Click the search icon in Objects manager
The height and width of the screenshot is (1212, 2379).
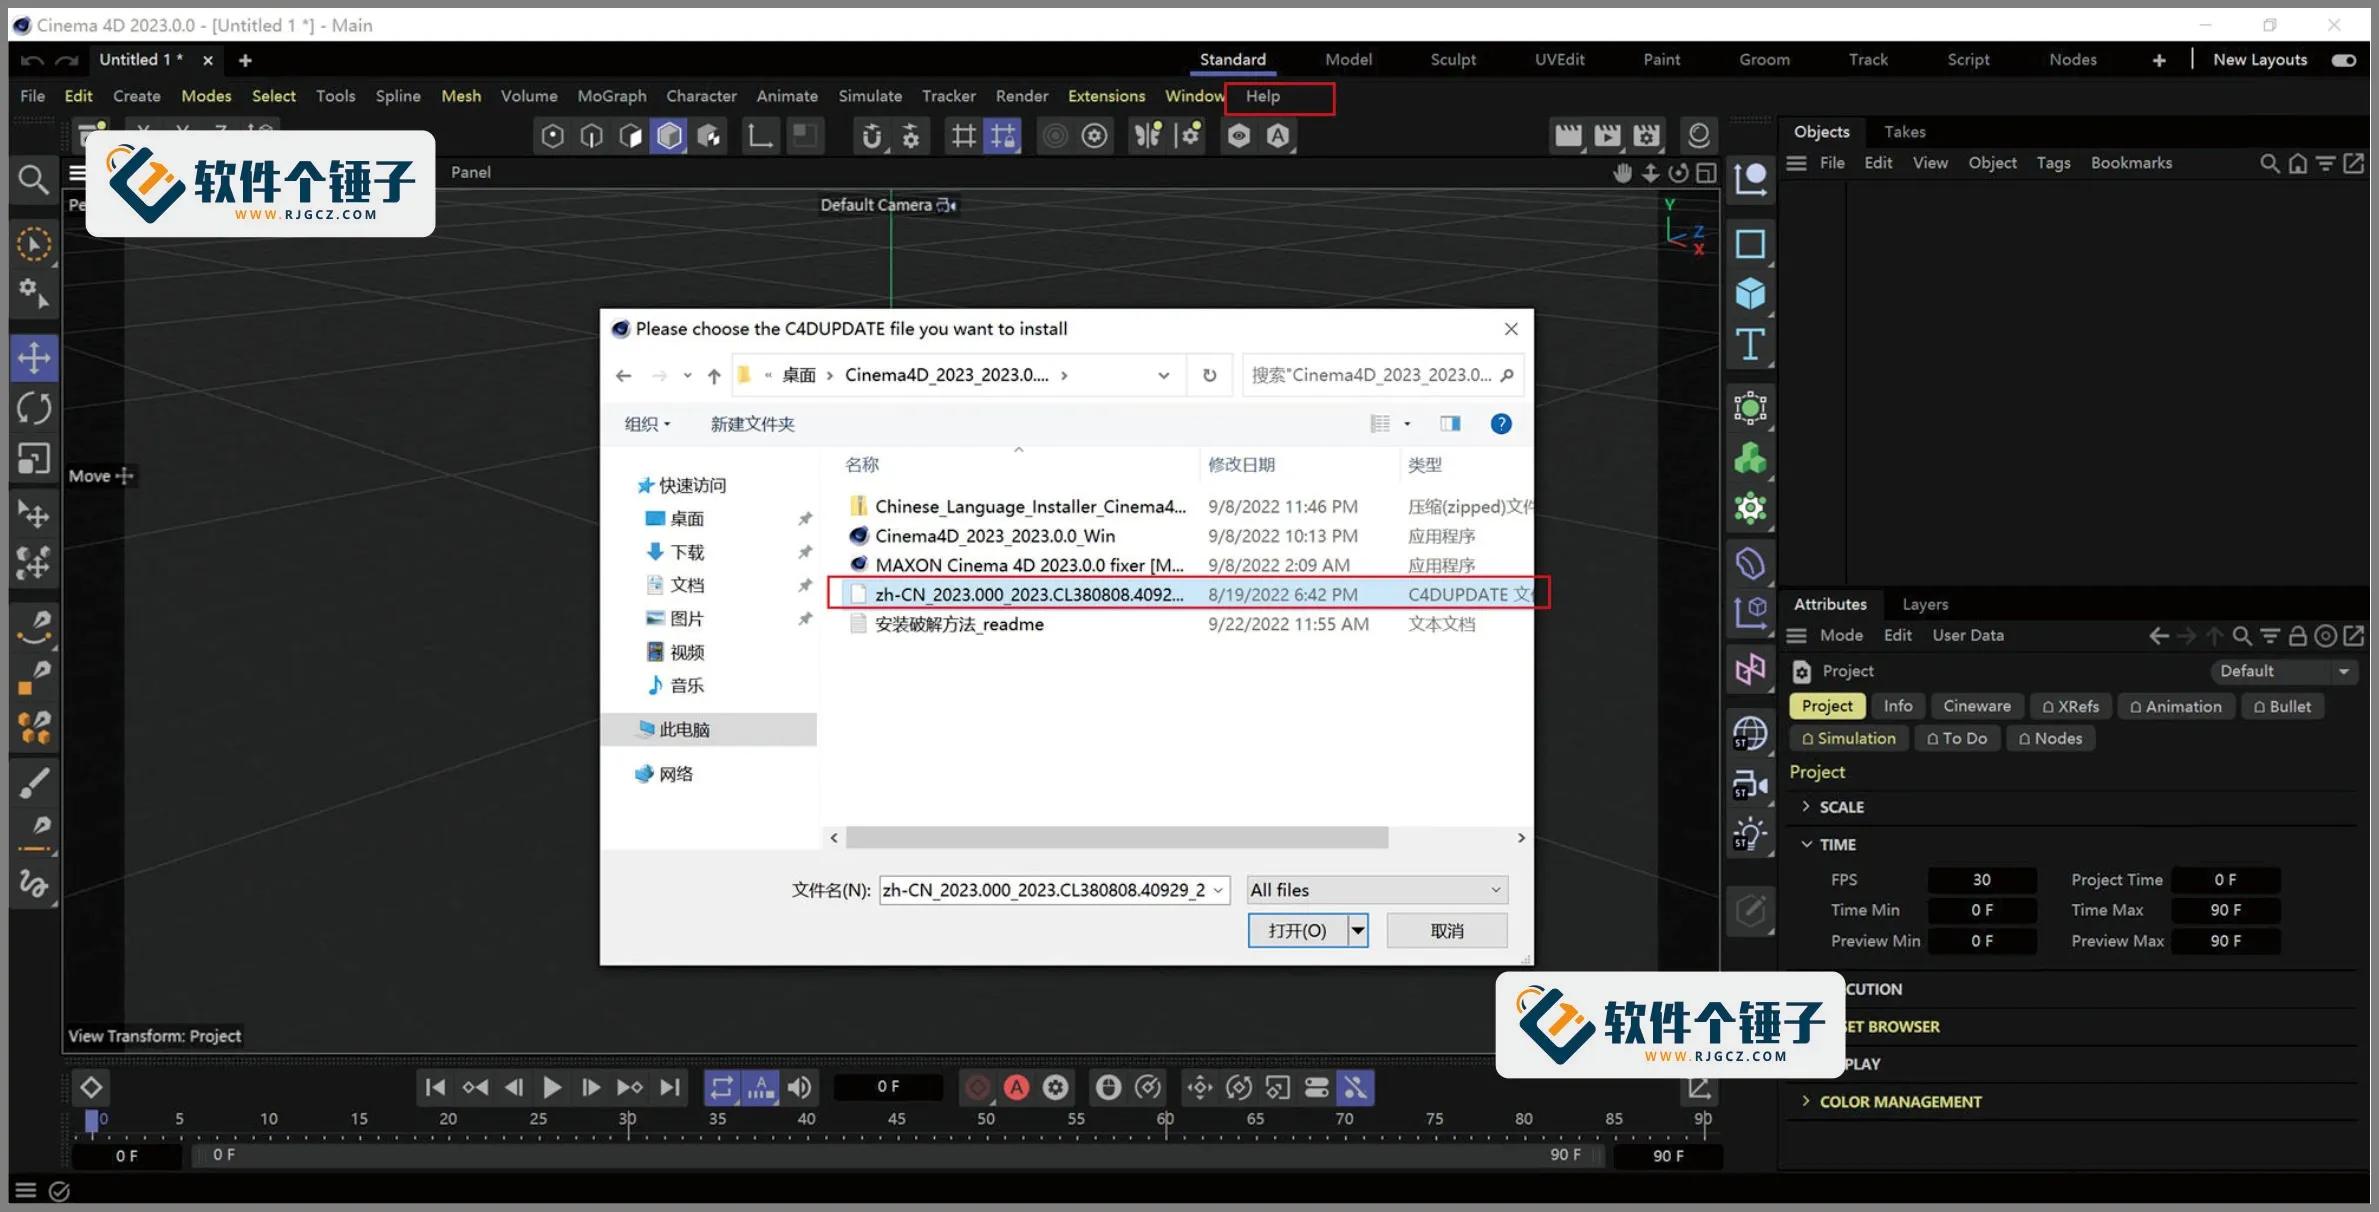[2269, 163]
